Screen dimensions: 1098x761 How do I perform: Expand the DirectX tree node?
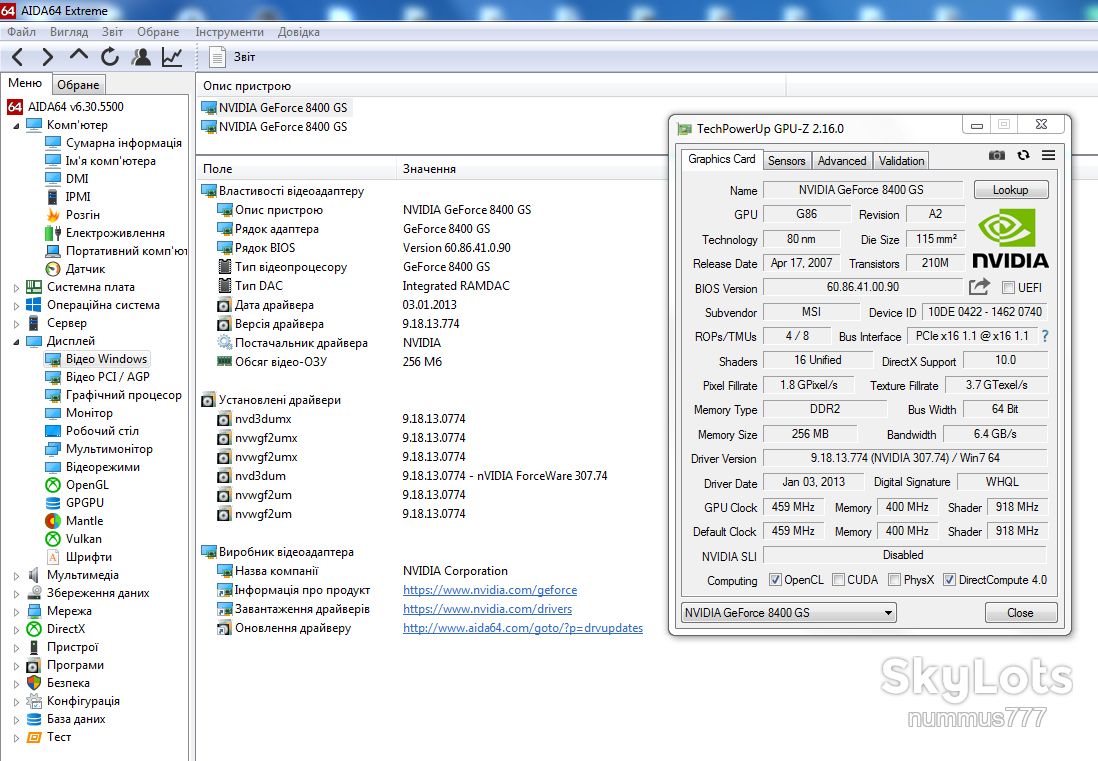pos(17,629)
